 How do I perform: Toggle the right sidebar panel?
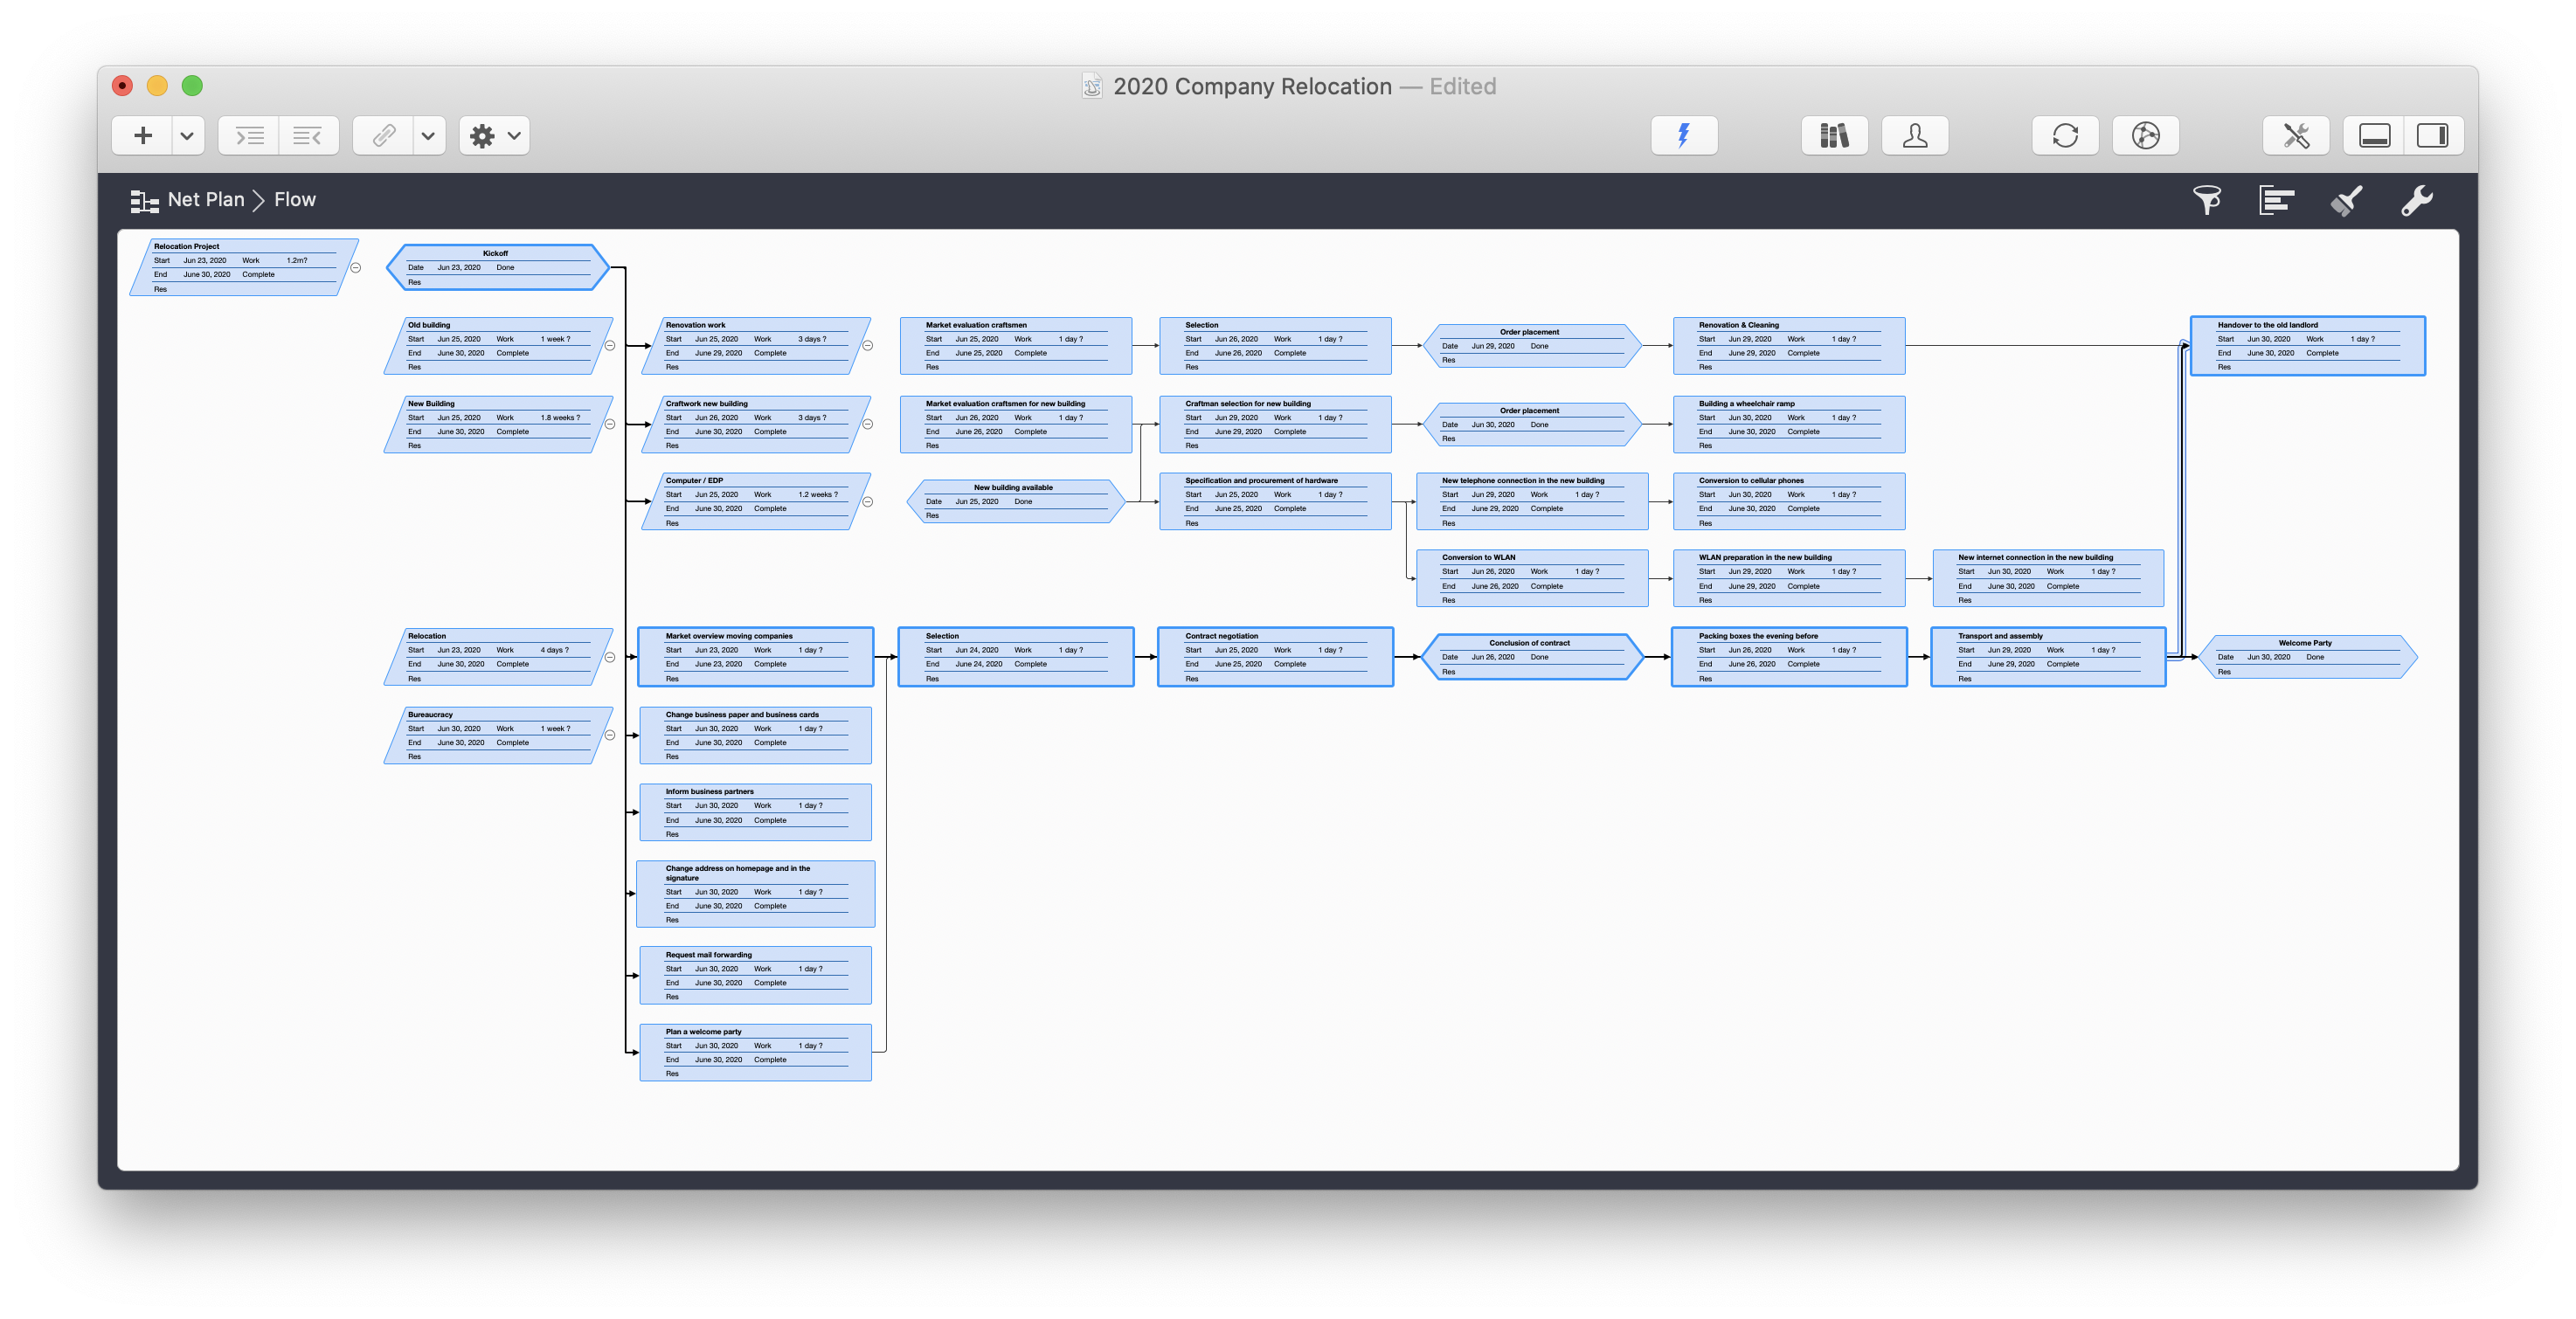click(x=2433, y=136)
